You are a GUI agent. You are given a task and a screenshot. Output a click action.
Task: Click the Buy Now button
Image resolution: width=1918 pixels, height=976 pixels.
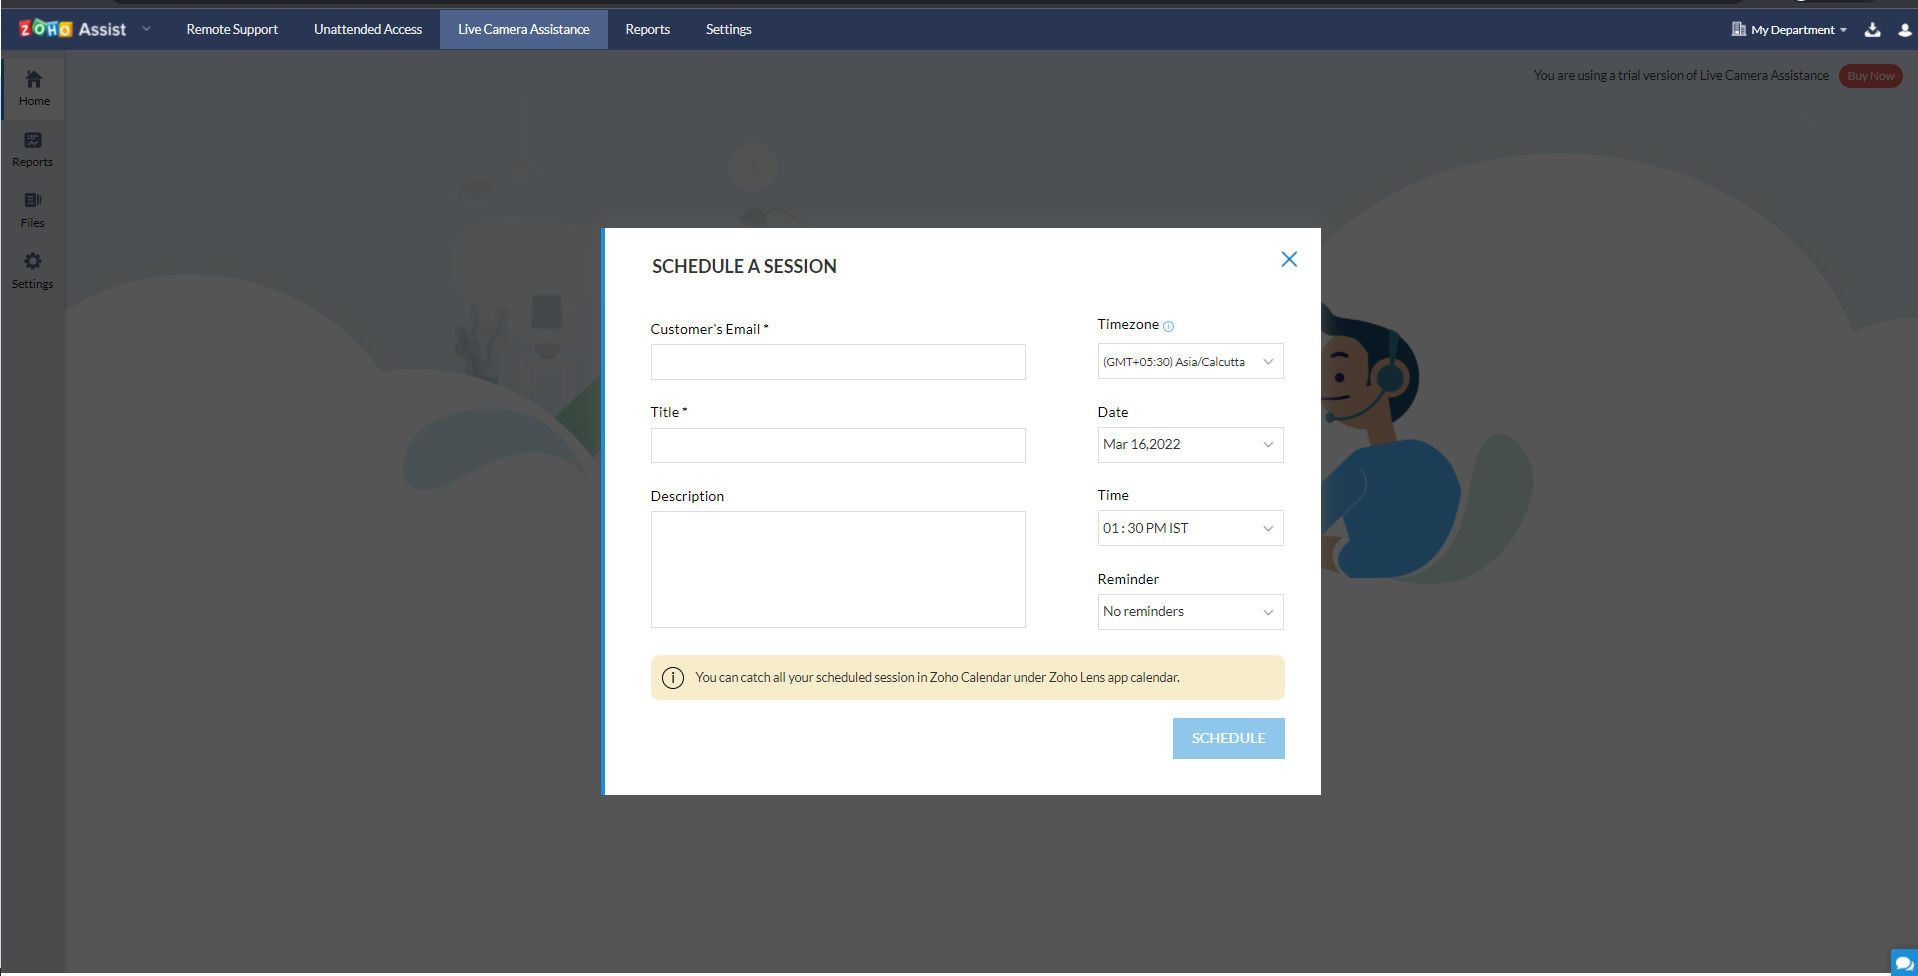click(x=1870, y=76)
